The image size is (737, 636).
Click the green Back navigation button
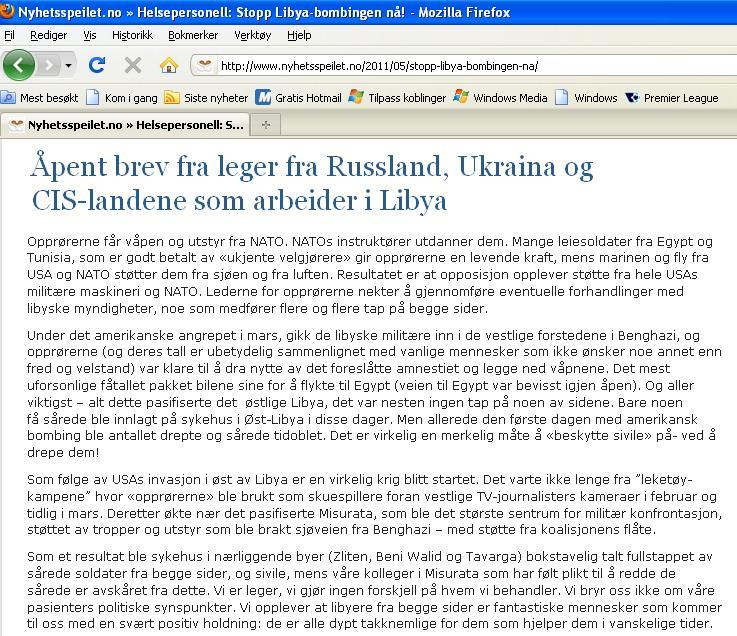tap(19, 65)
